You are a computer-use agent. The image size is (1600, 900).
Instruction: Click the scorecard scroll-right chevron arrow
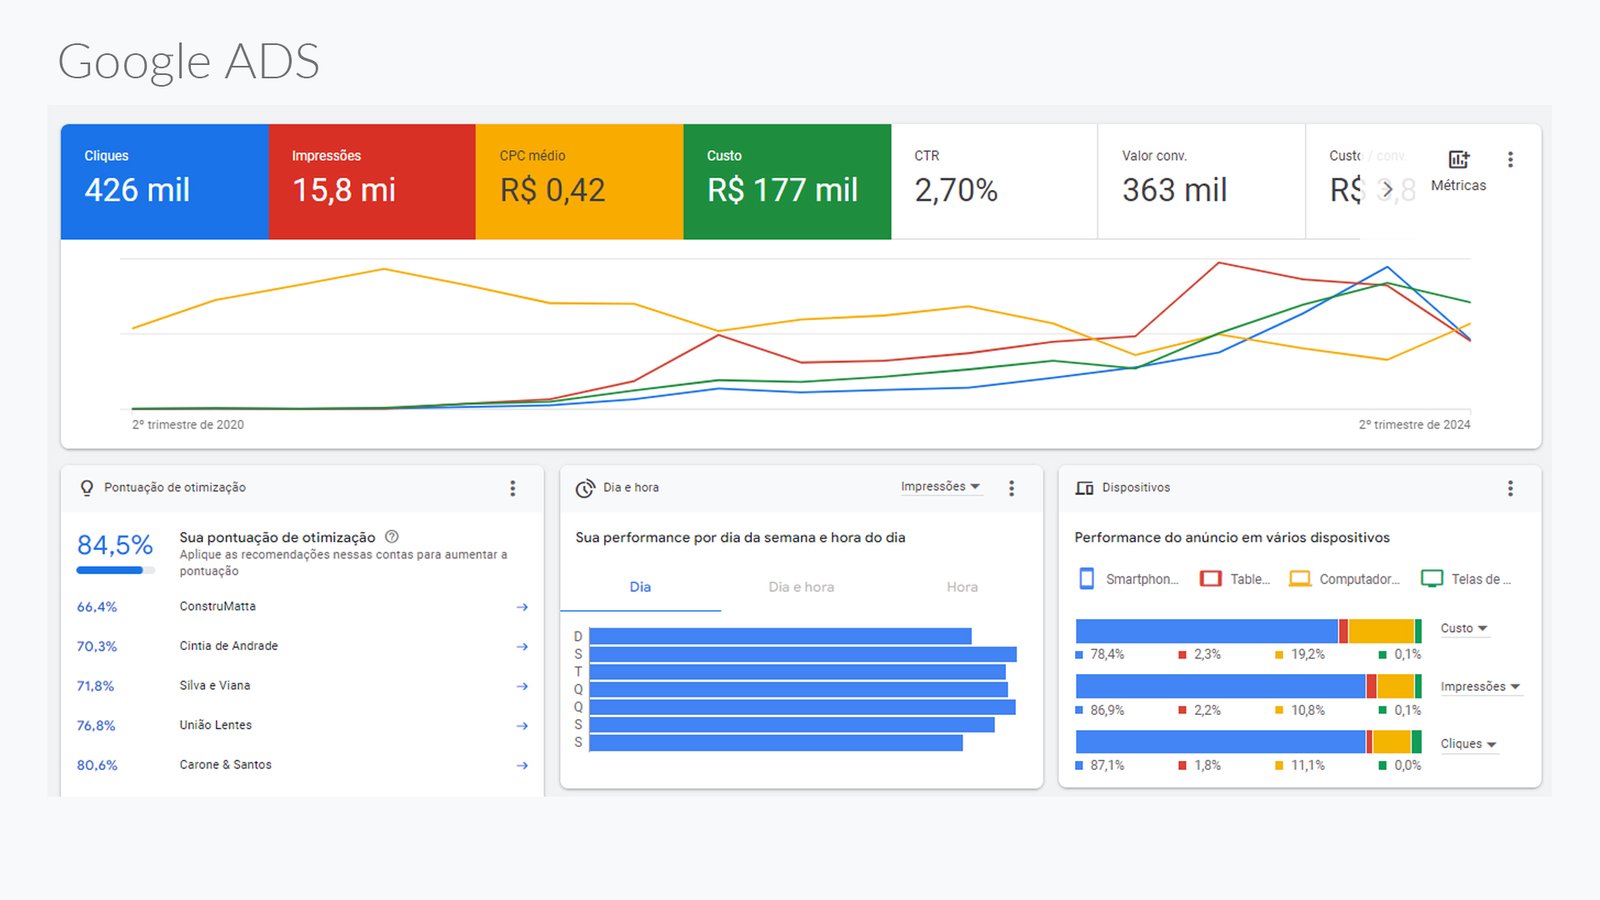(1386, 189)
